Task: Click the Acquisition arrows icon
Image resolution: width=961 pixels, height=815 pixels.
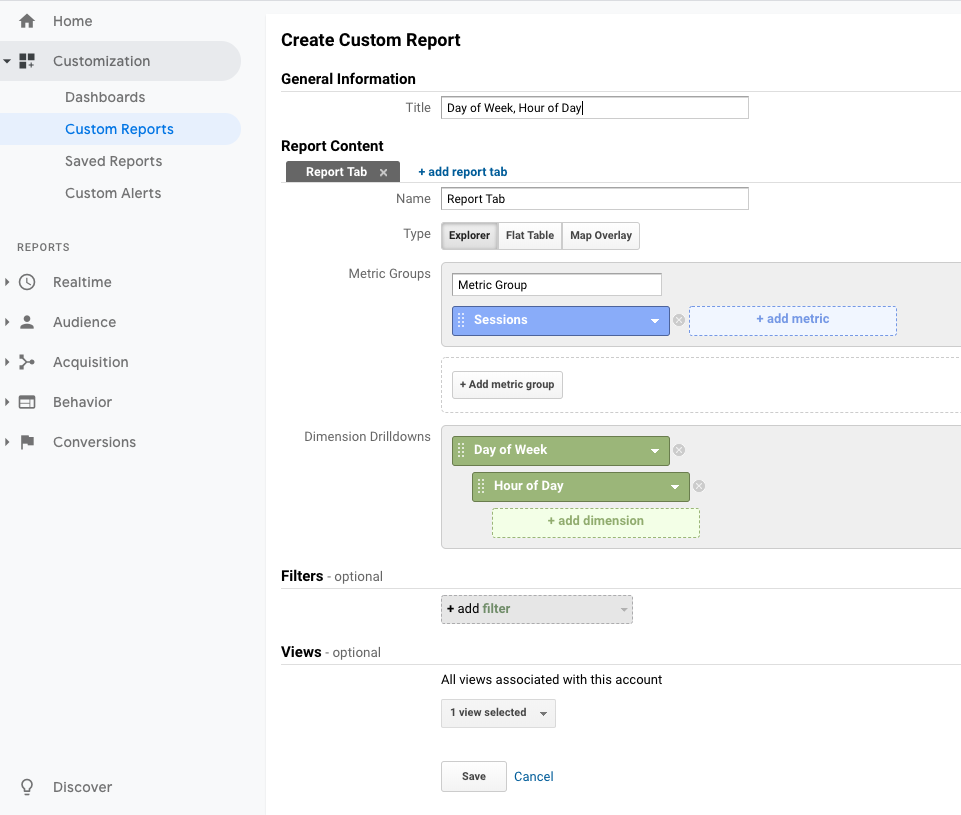Action: coord(27,362)
